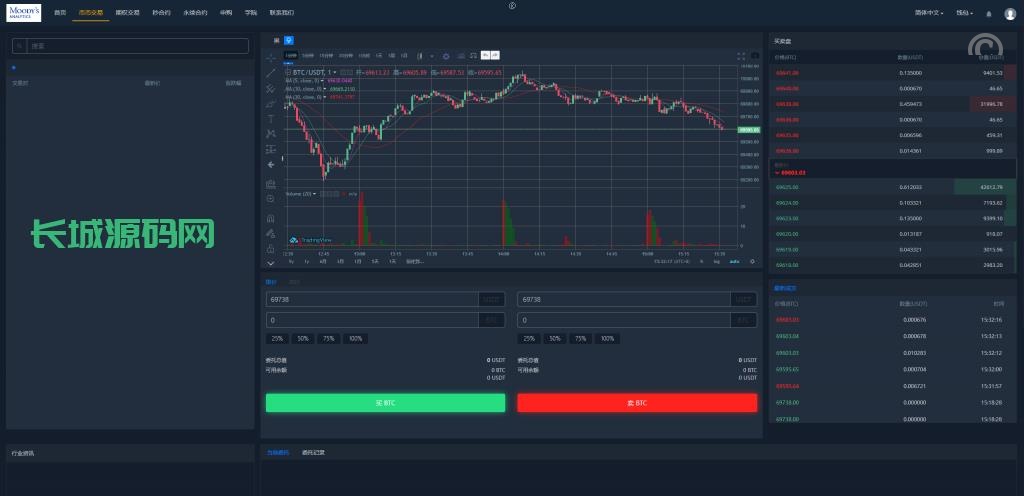Click the back arrow in chart toolbar
The height and width of the screenshot is (496, 1024).
pyautogui.click(x=271, y=164)
